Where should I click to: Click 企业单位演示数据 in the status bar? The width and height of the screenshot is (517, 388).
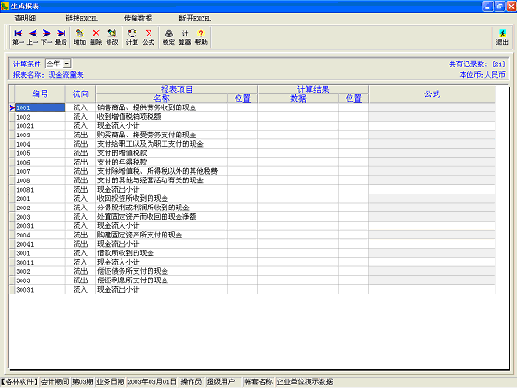pos(305,382)
